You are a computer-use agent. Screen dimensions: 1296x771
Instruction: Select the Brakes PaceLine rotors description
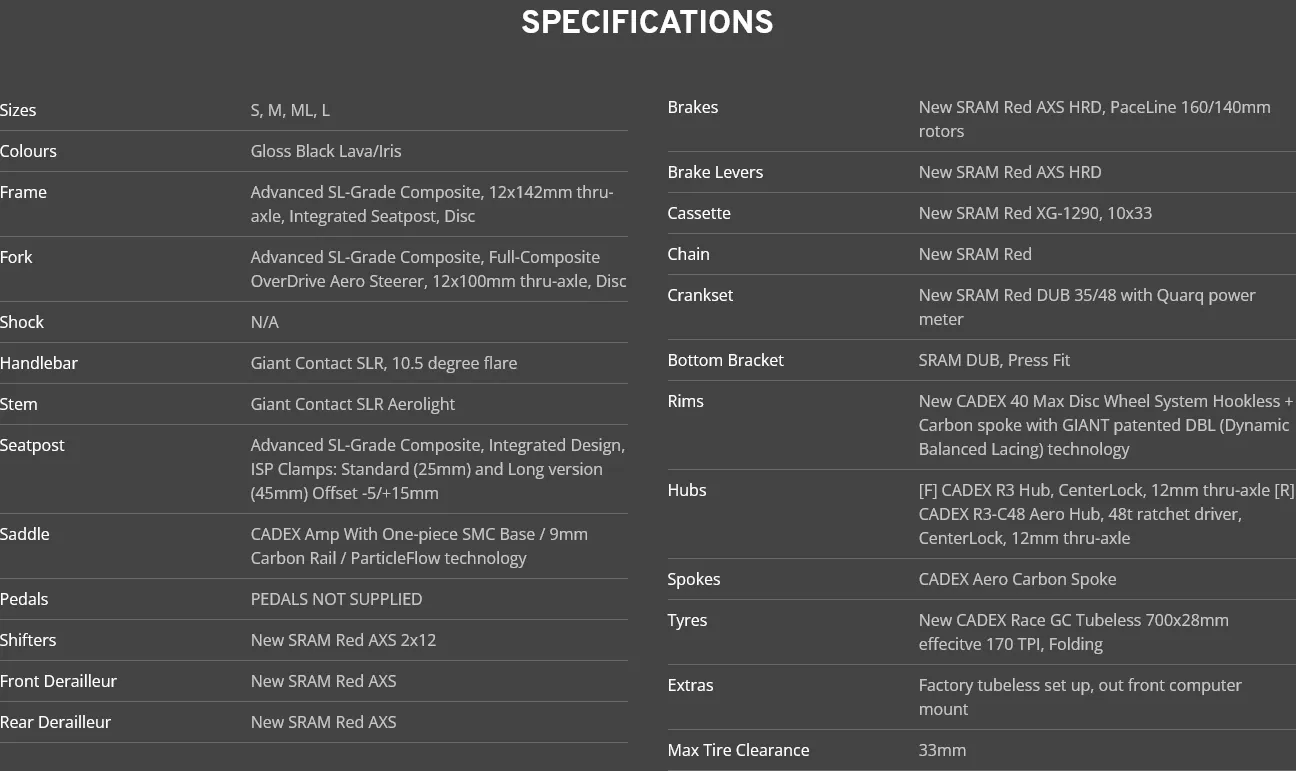(1095, 119)
